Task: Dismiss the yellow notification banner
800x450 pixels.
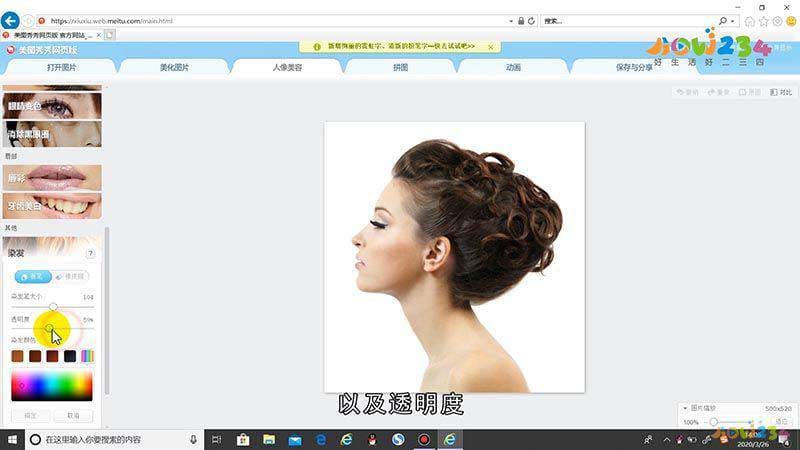Action: (x=490, y=47)
